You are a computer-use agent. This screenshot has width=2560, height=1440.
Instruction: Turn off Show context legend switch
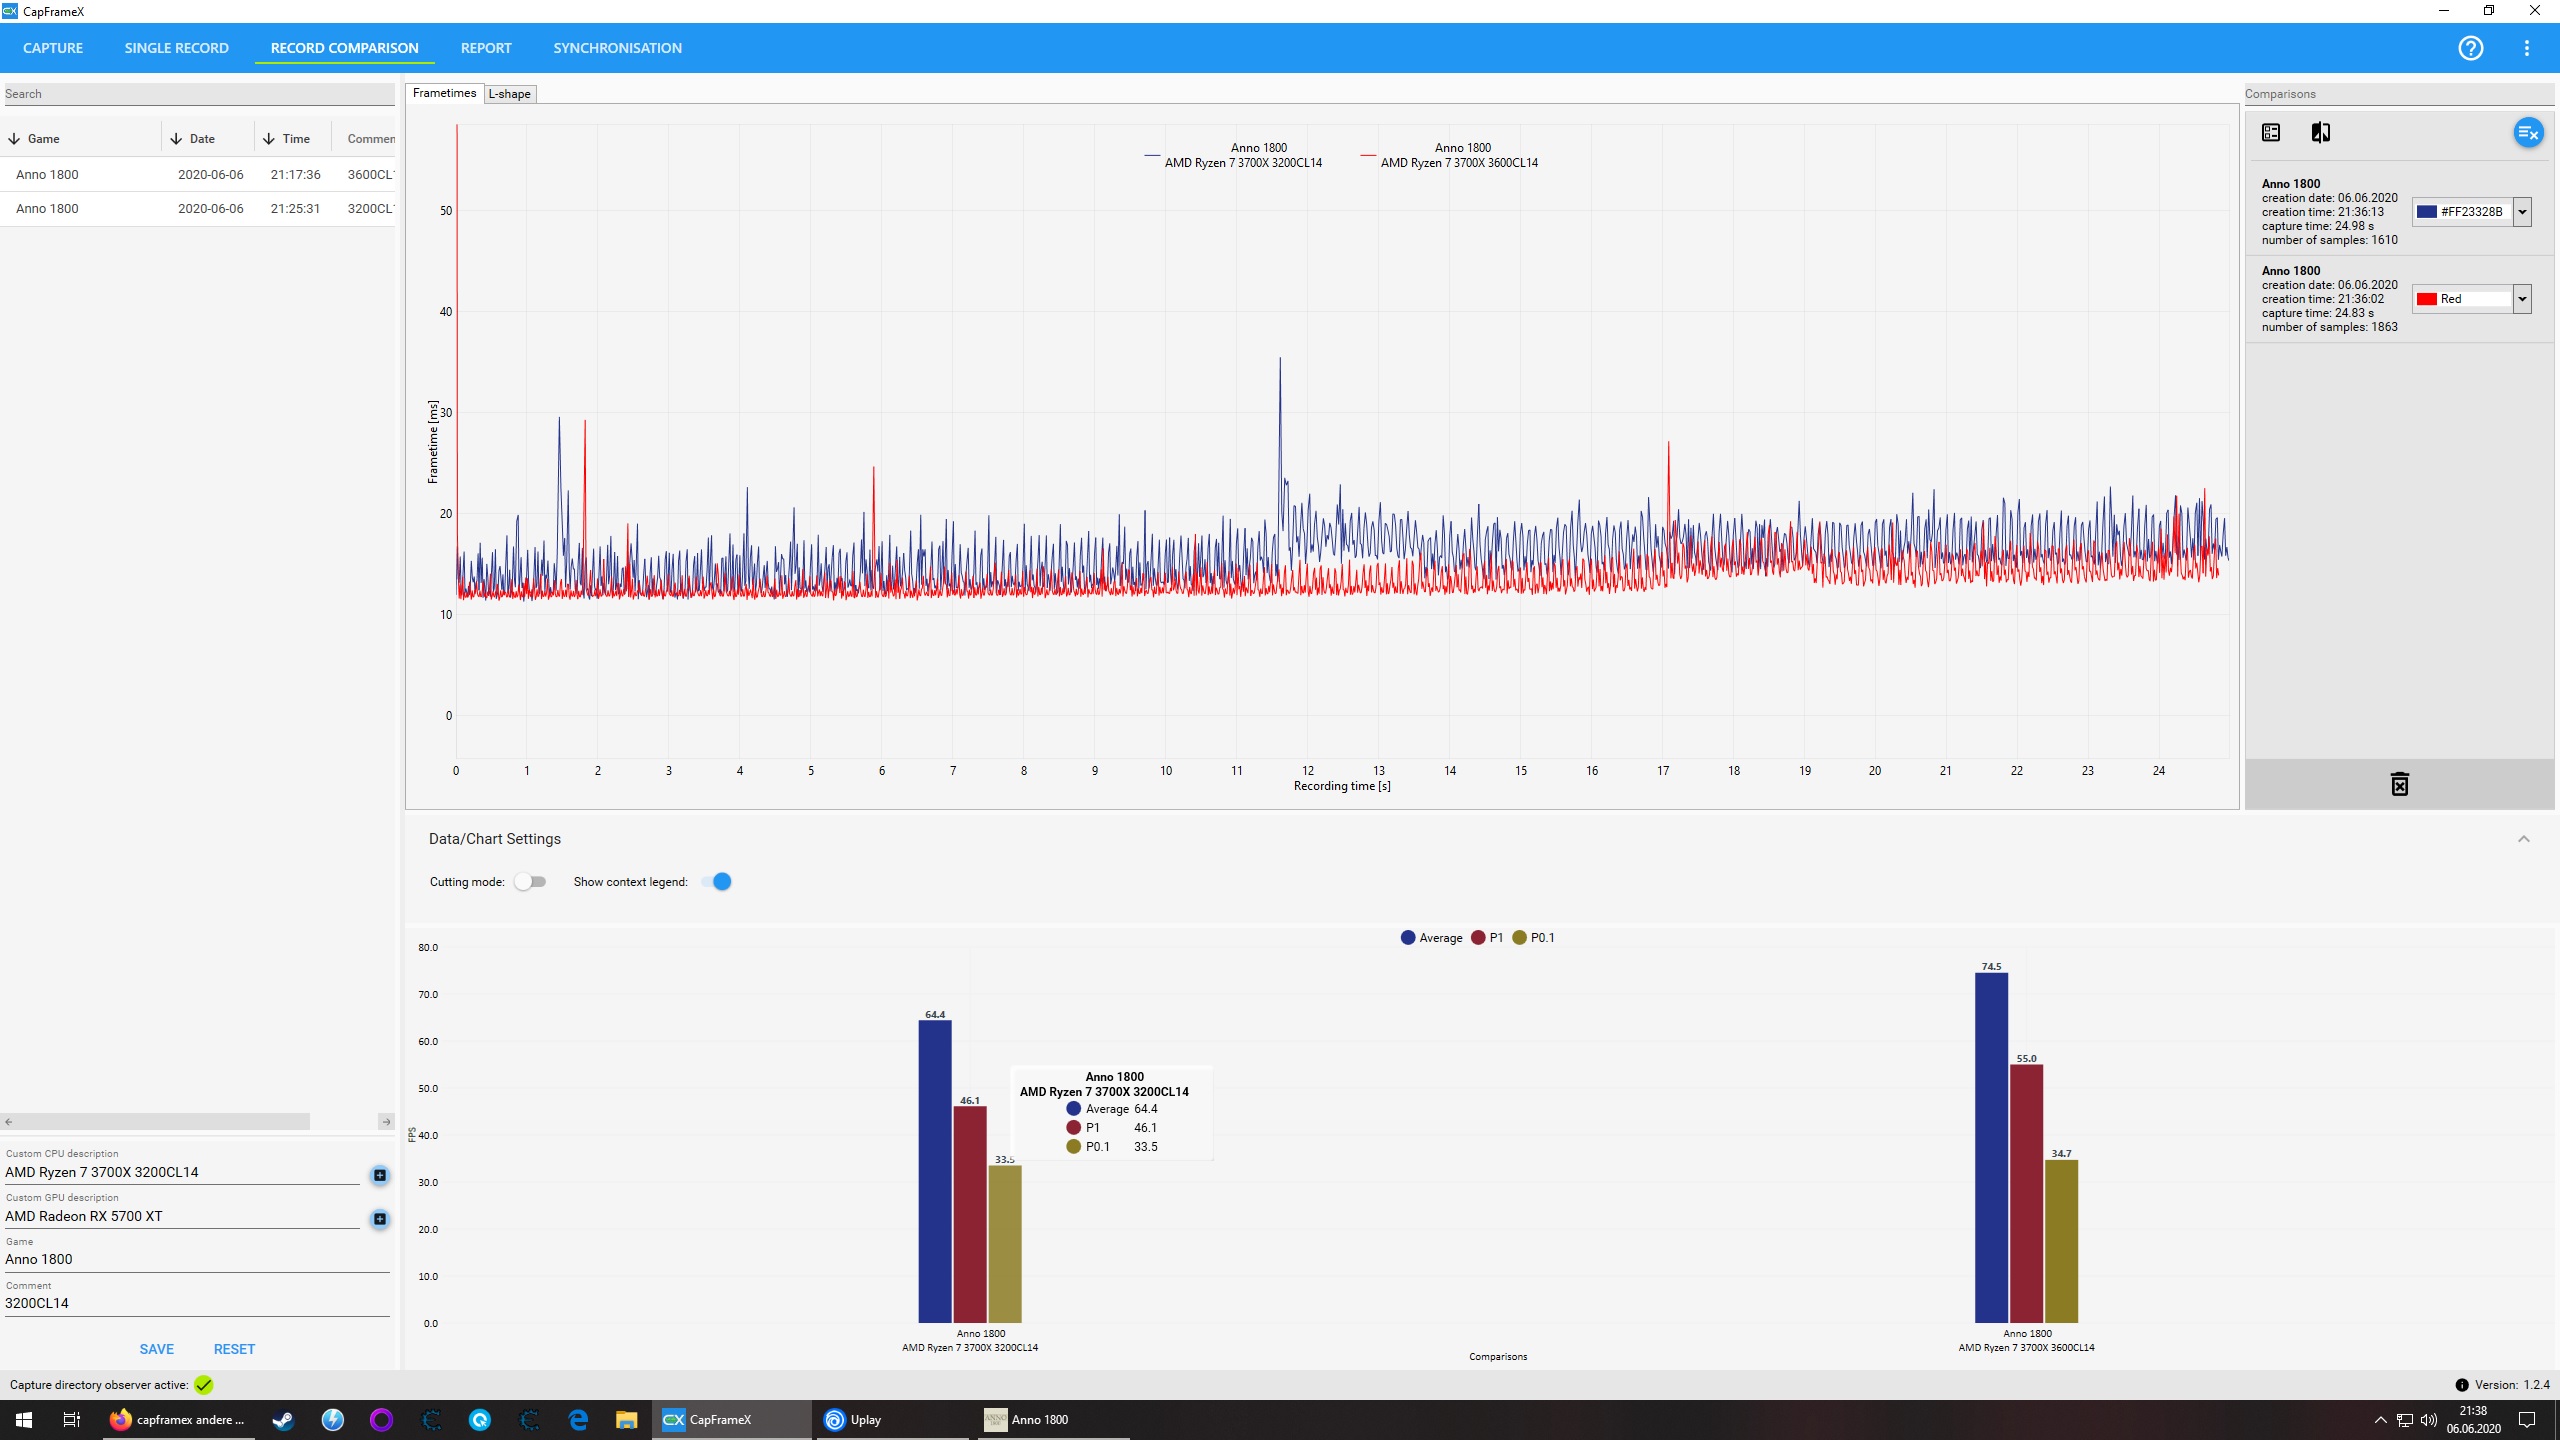pyautogui.click(x=716, y=882)
